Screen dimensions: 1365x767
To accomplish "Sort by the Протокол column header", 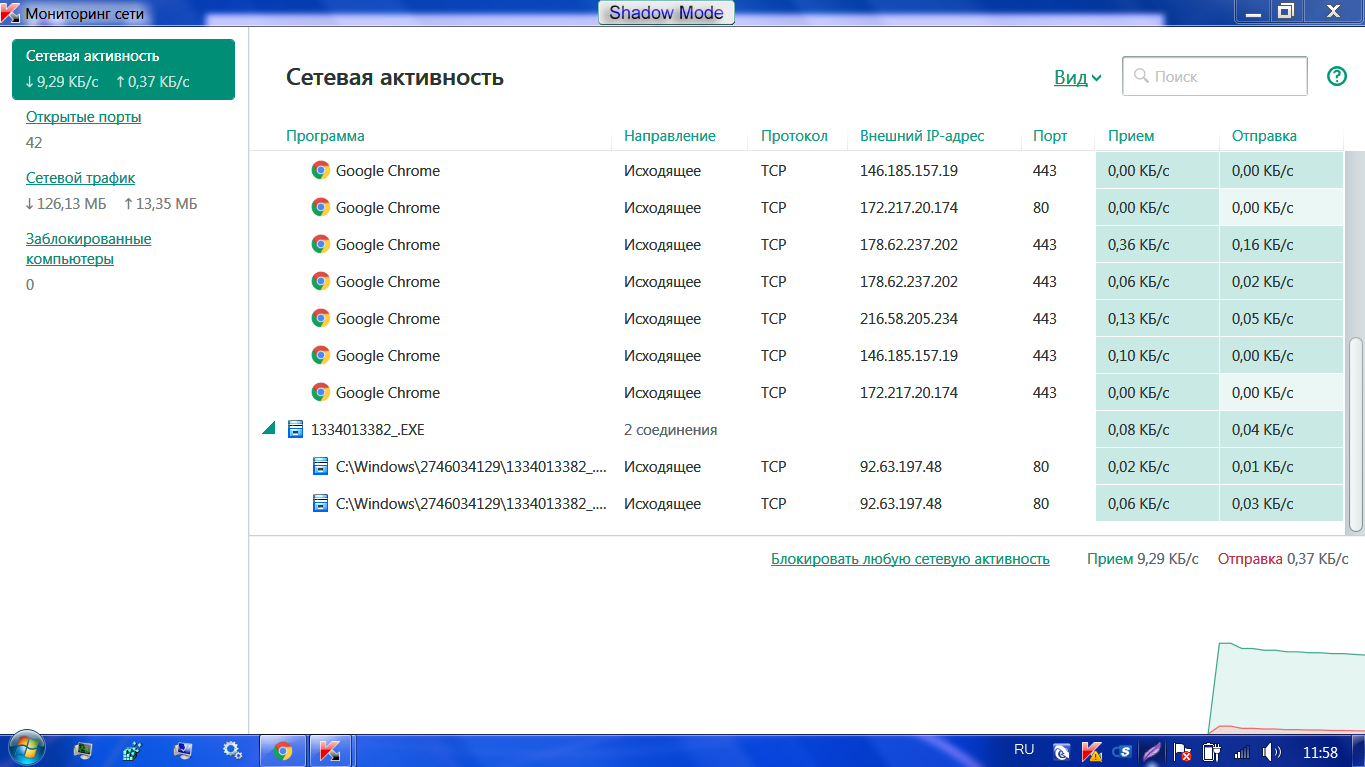I will pyautogui.click(x=794, y=136).
